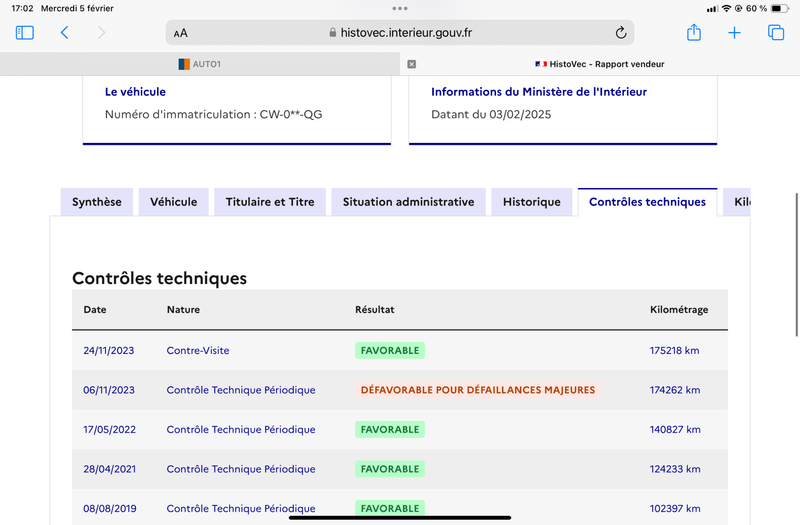
Task: Select the date 06/11/2023
Action: click(109, 390)
